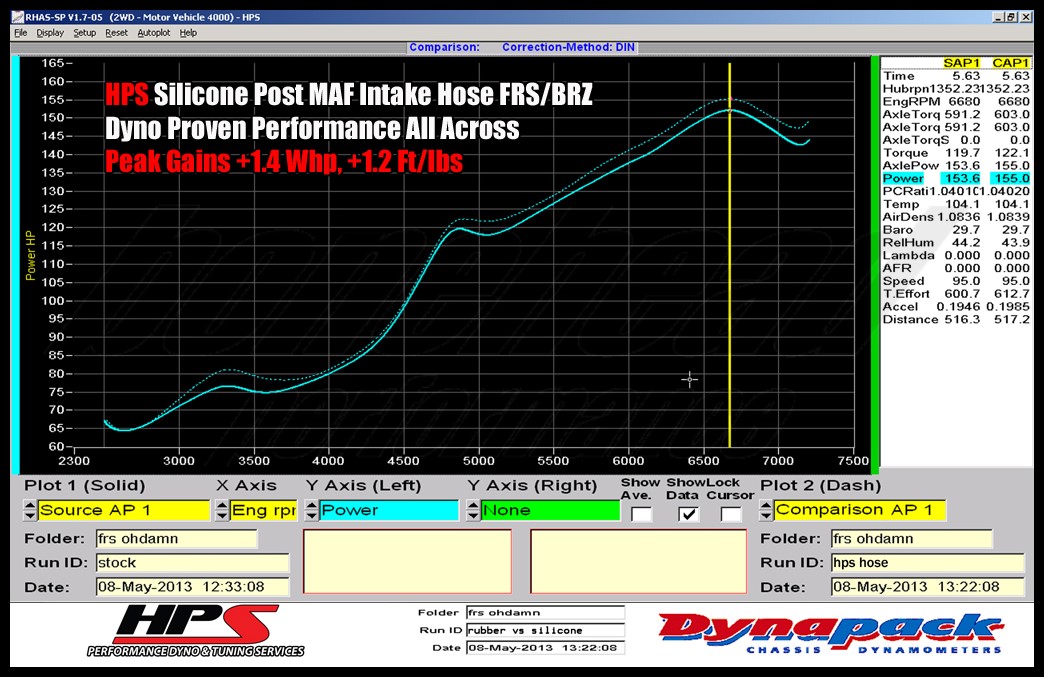Click Plot 2 Folder field 'frs ohdamn'

pyautogui.click(x=912, y=539)
